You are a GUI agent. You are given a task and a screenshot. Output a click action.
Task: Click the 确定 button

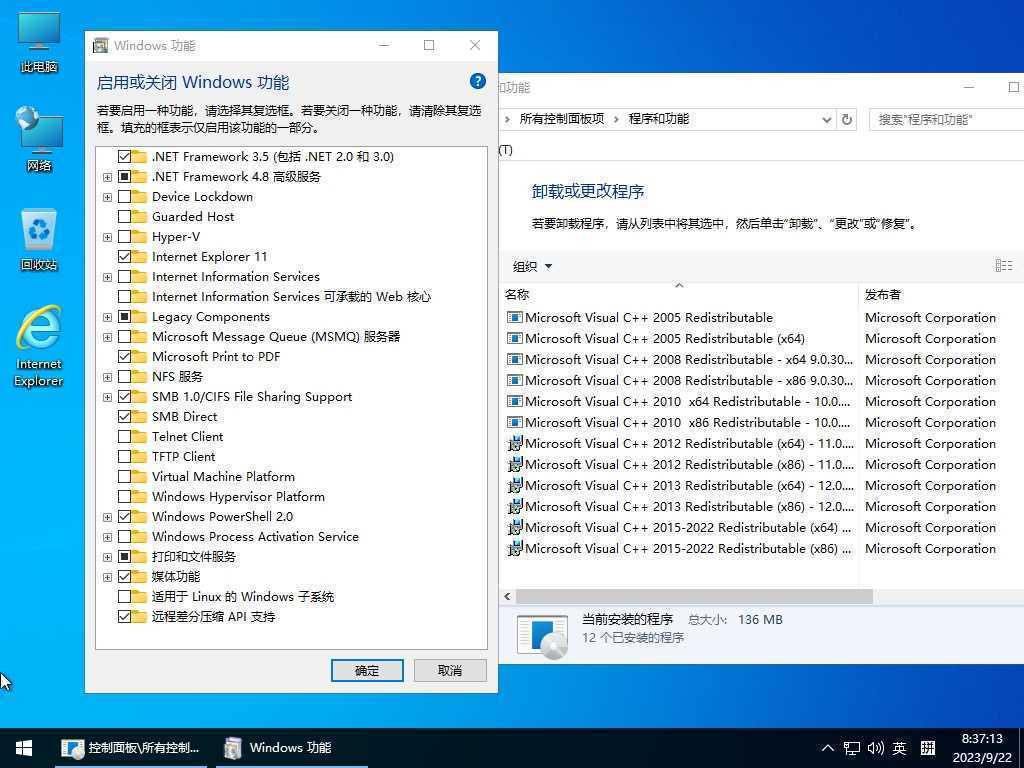coord(367,670)
